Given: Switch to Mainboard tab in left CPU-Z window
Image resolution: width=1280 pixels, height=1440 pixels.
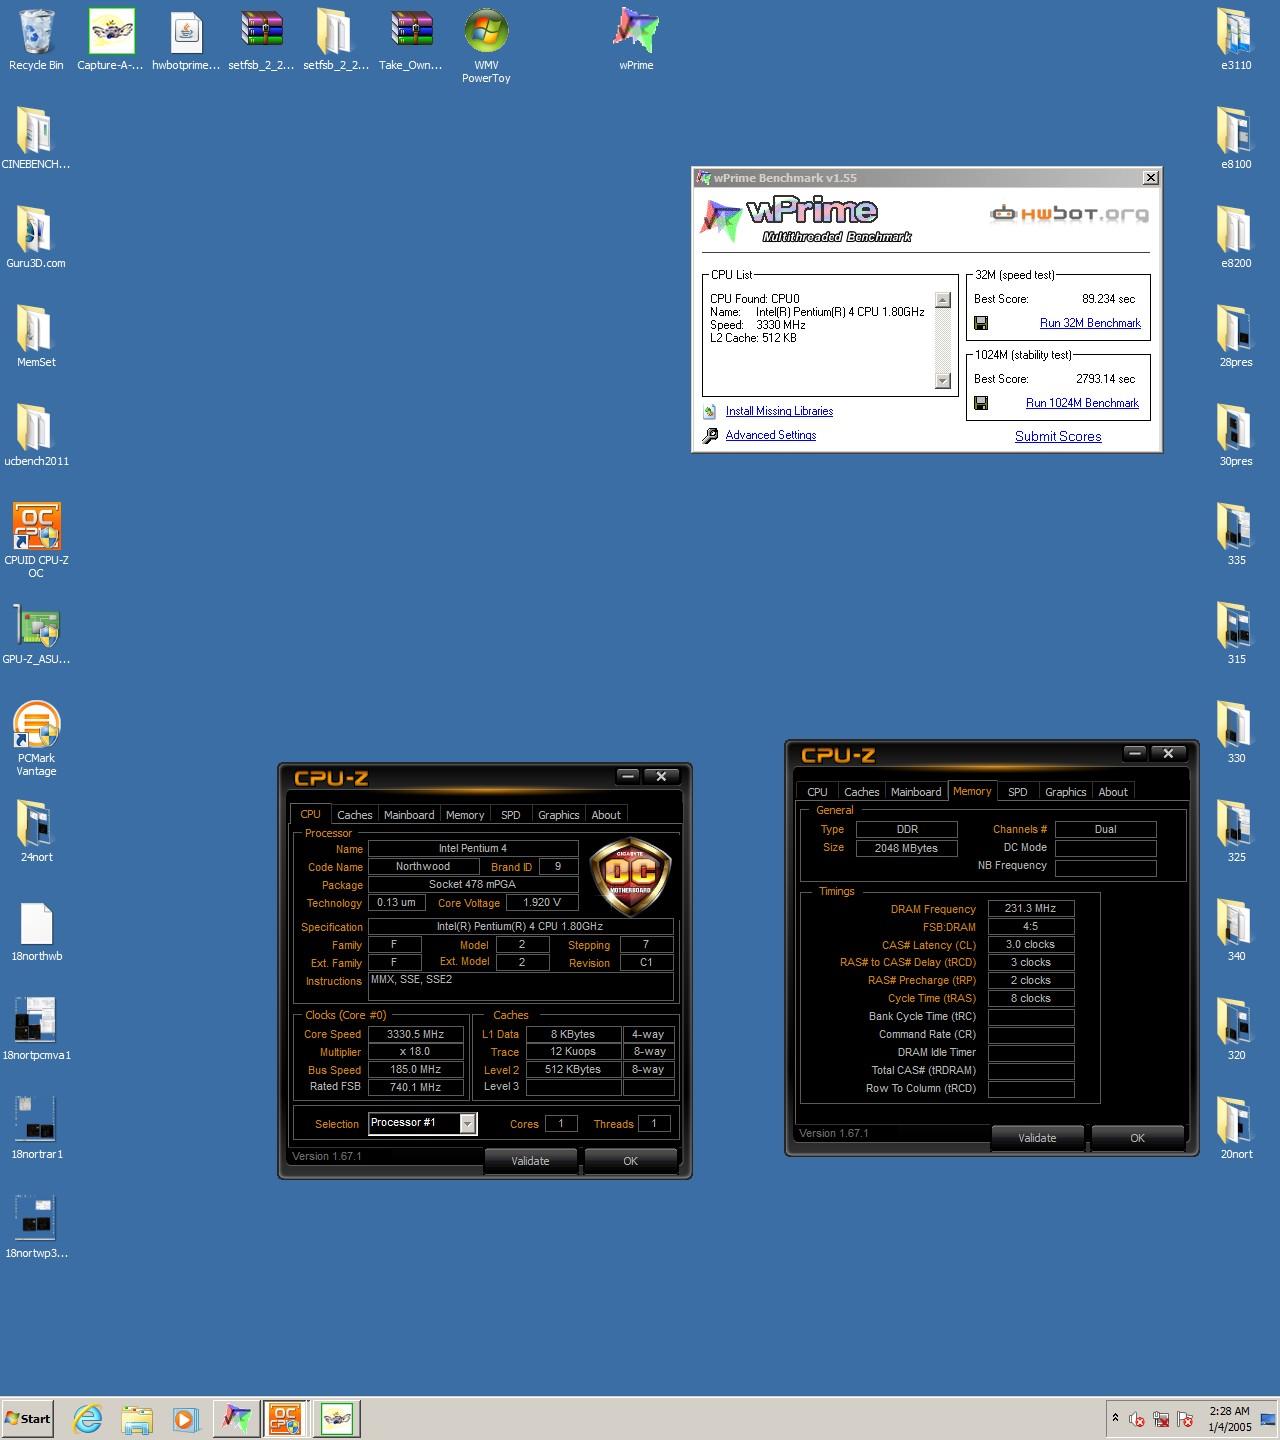Looking at the screenshot, I should 409,815.
